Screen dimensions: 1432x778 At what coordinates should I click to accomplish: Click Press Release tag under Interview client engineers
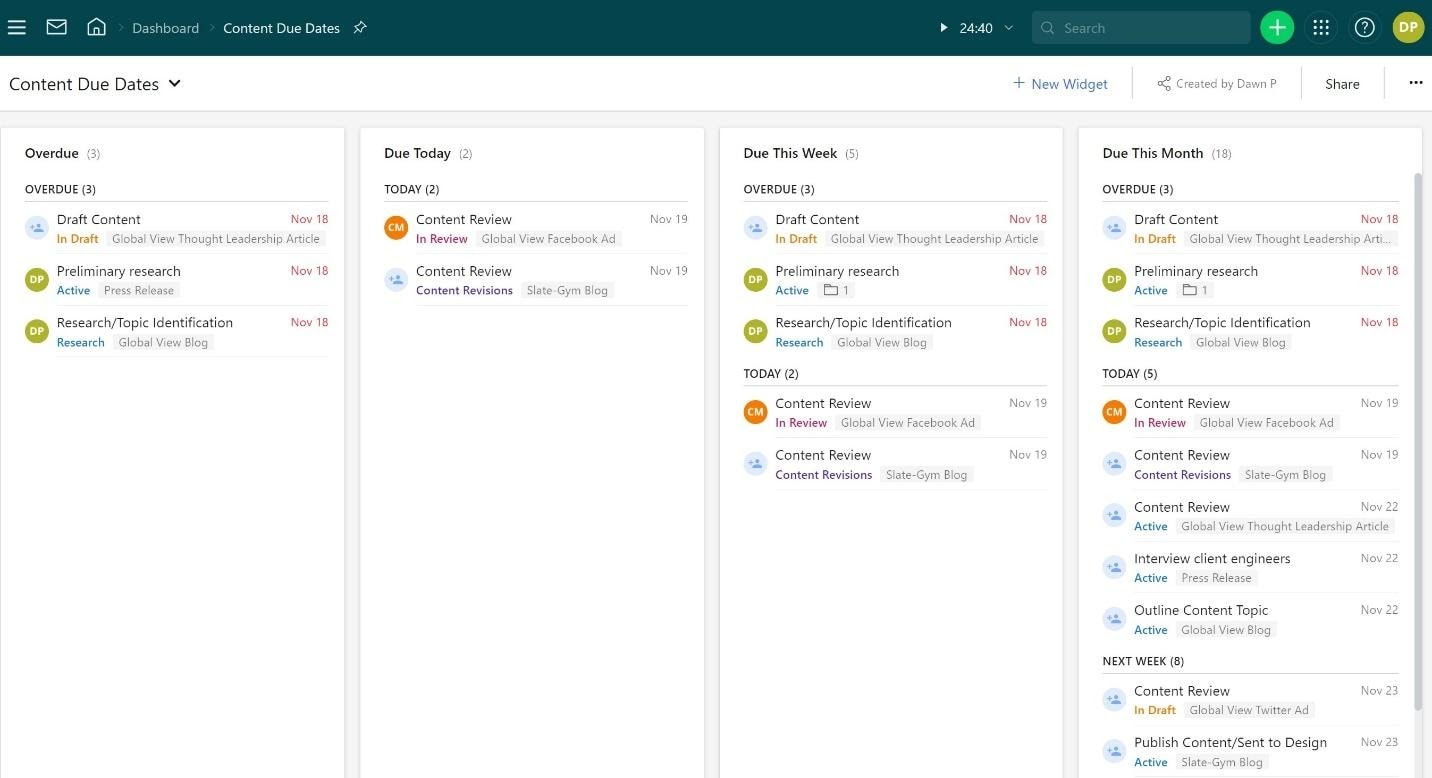[1216, 578]
